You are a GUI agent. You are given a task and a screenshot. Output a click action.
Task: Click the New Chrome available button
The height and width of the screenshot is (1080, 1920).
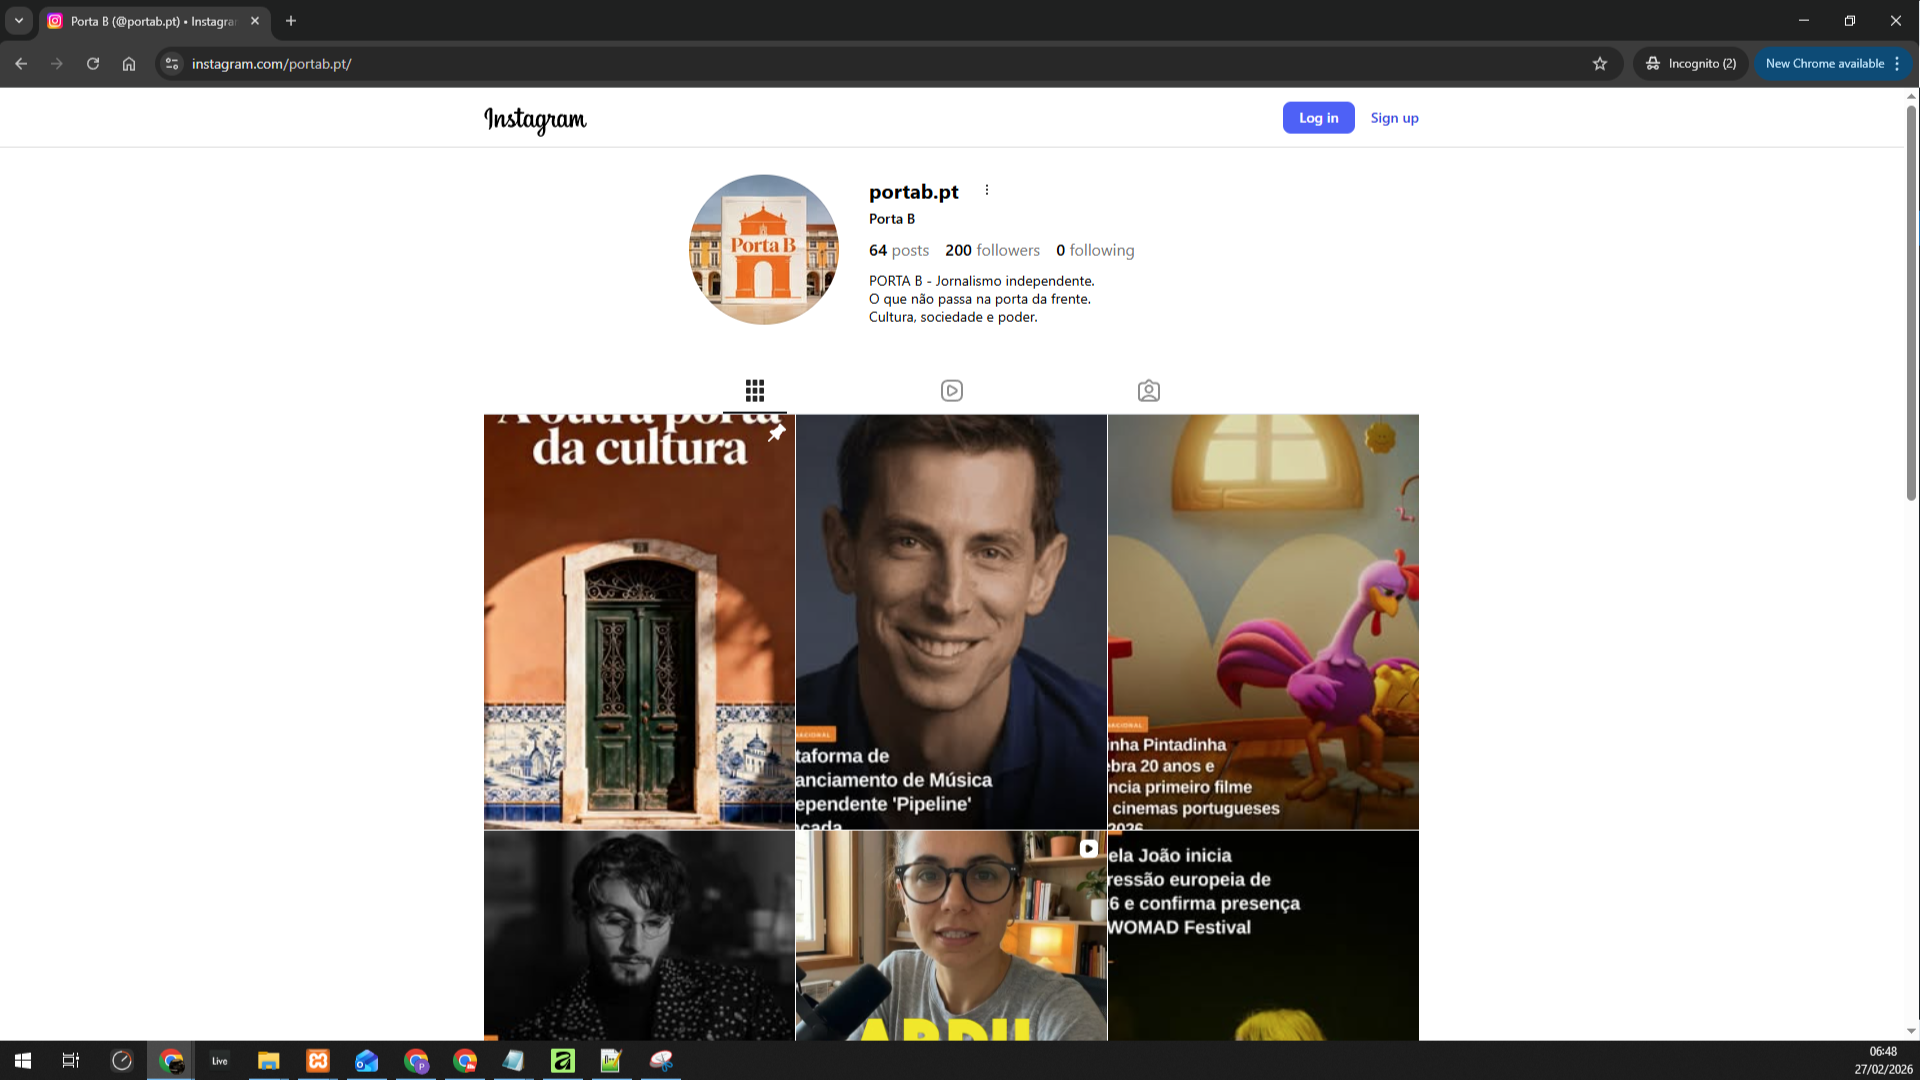point(1824,63)
